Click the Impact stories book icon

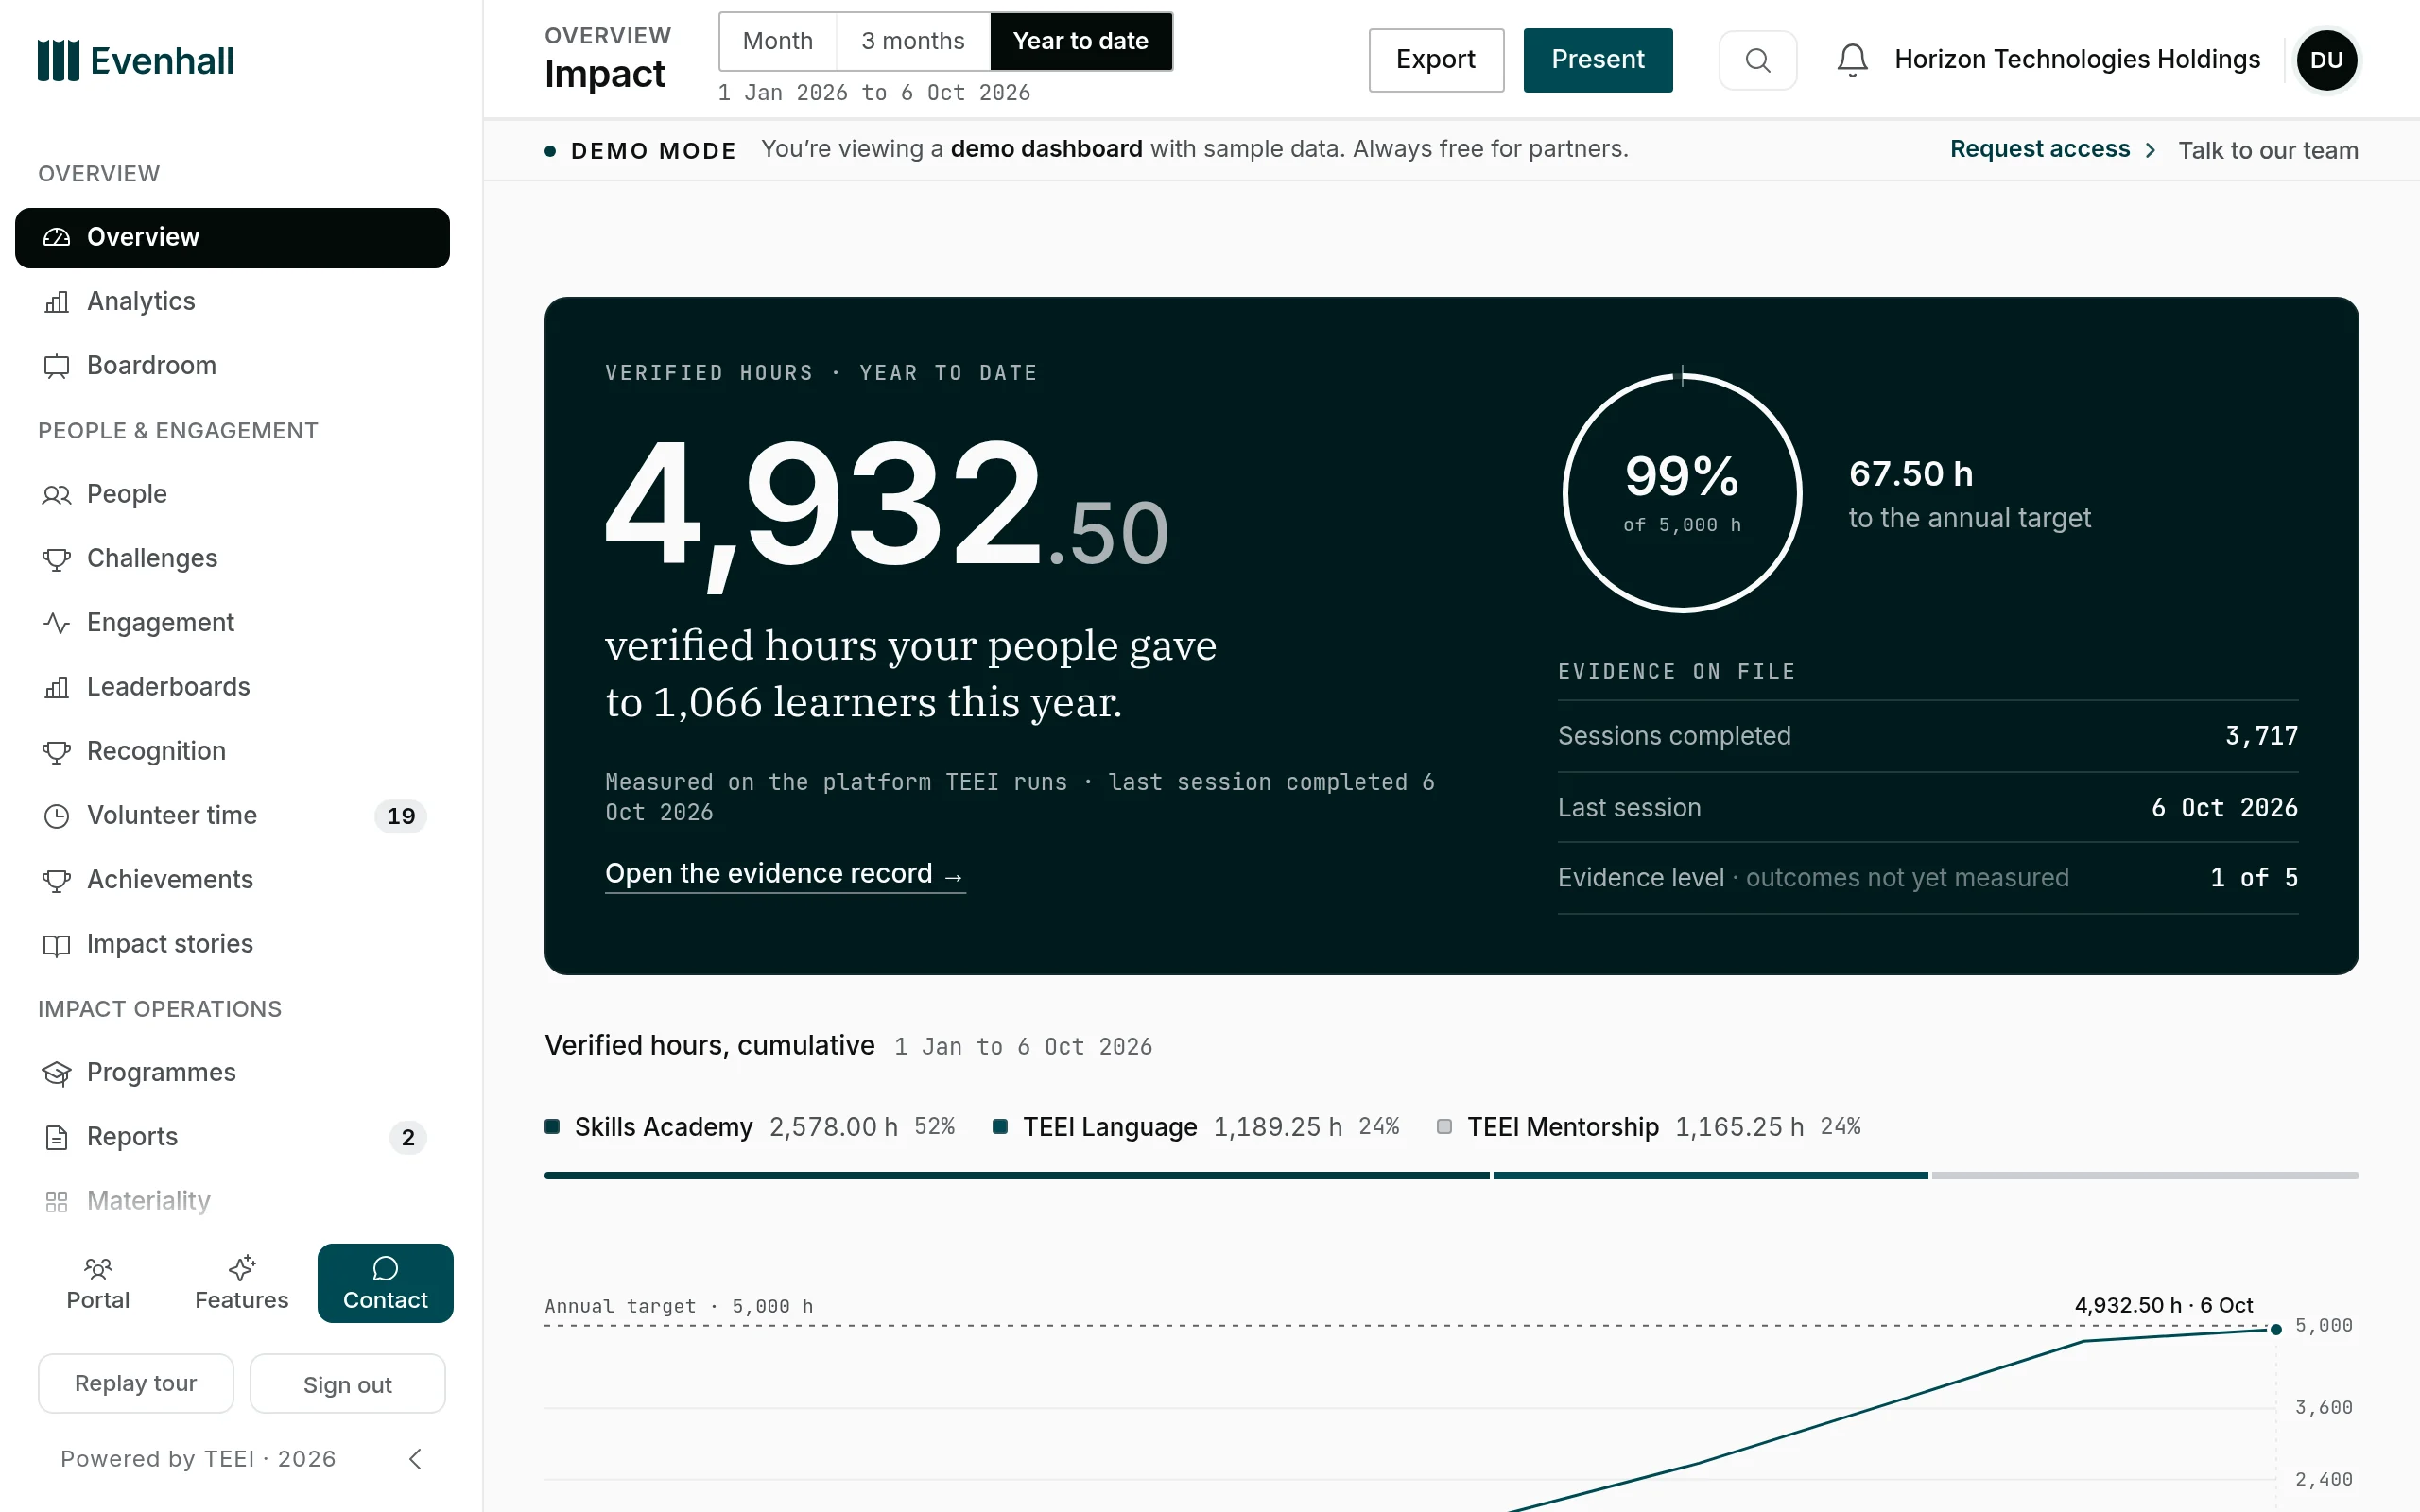(56, 944)
